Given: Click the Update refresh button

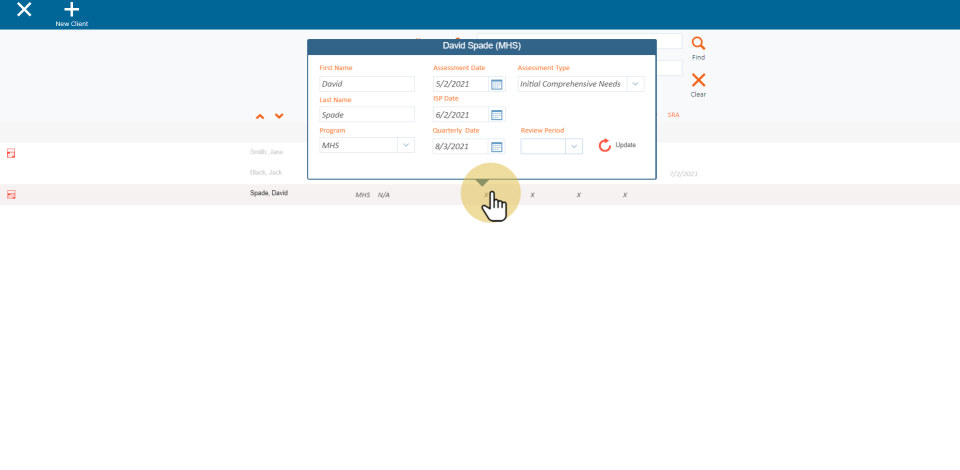Looking at the screenshot, I should coord(605,146).
